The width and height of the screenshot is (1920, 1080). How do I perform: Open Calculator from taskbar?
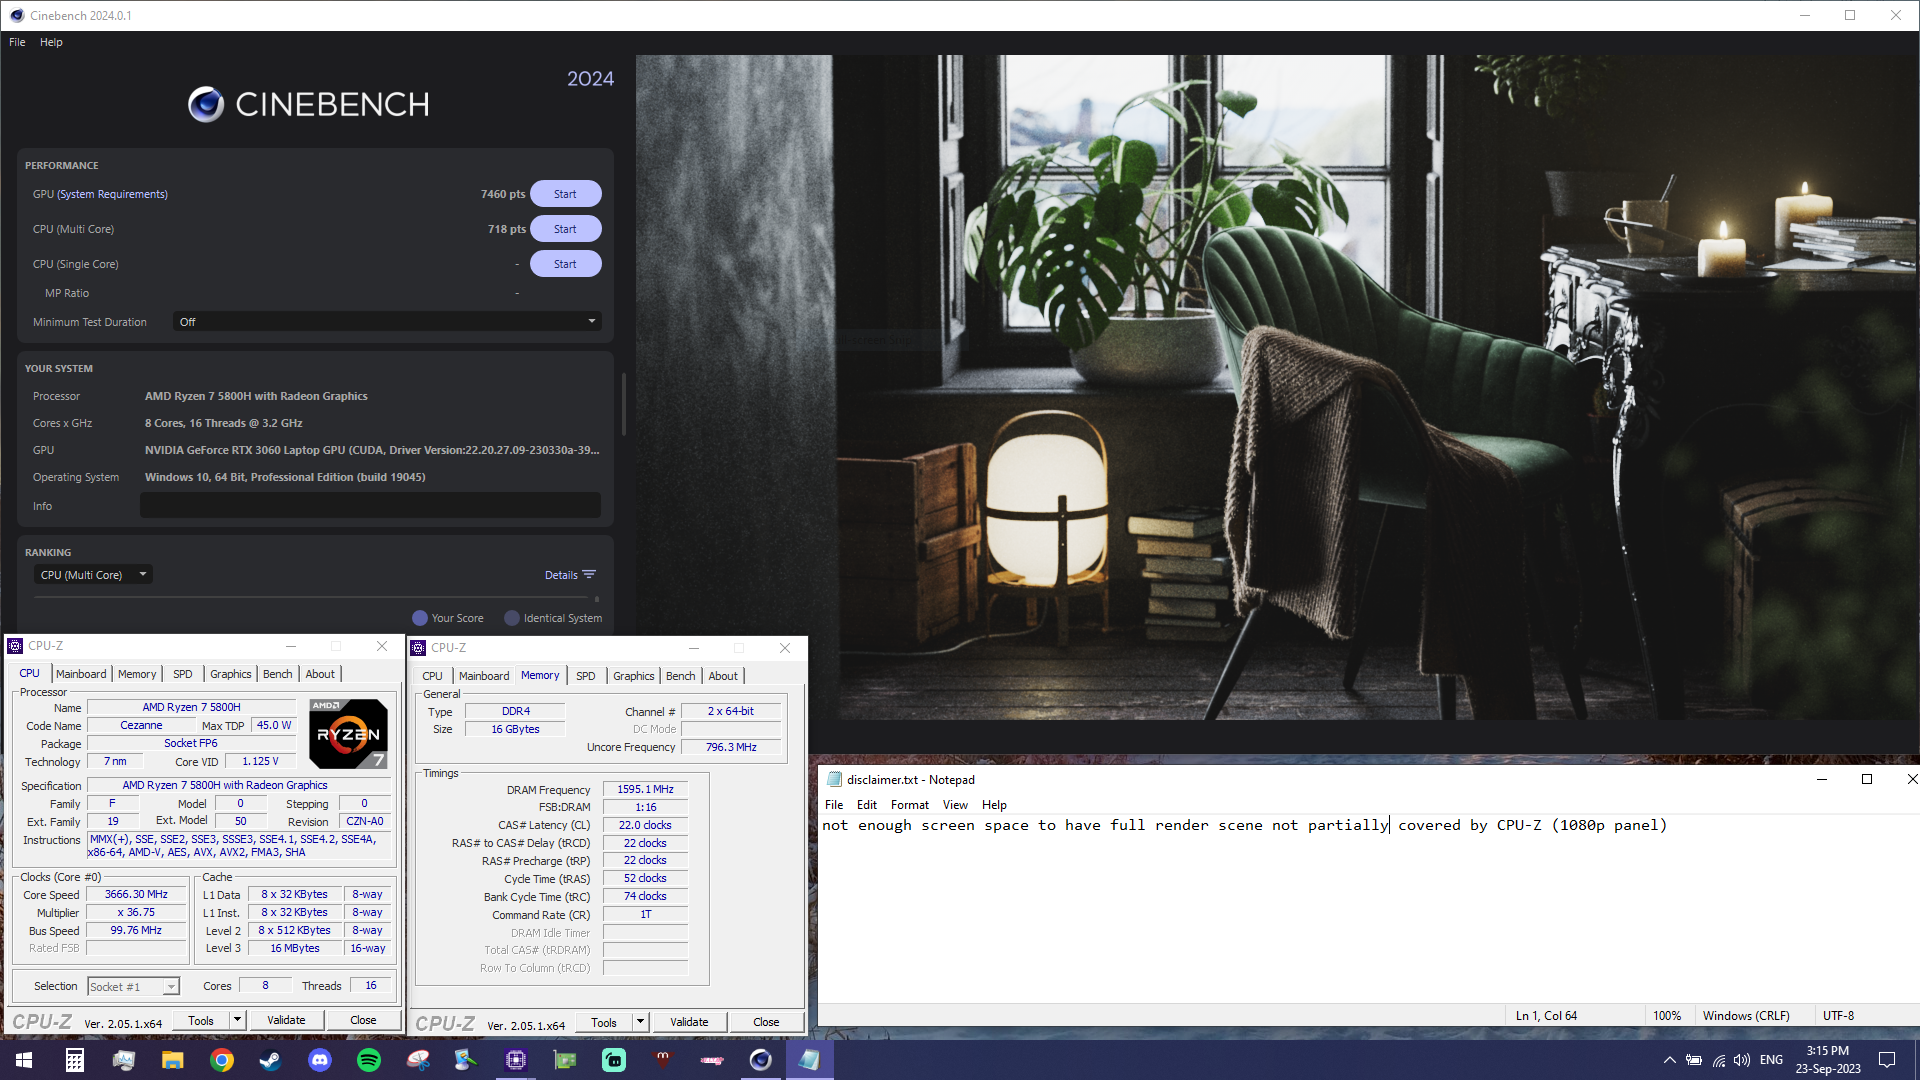[74, 1060]
